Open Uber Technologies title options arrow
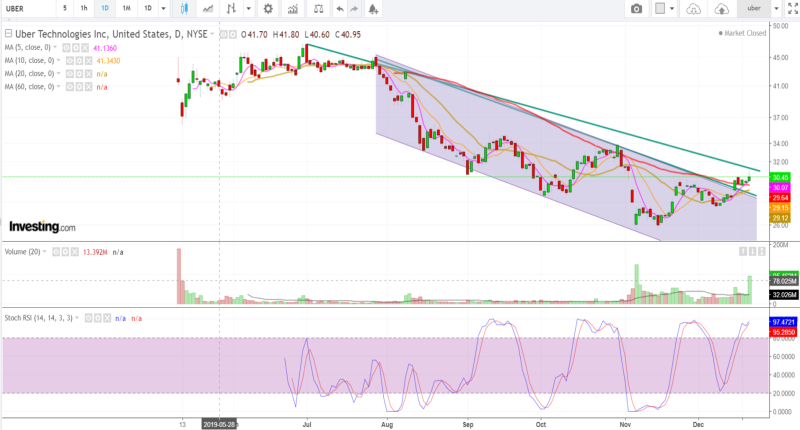Screen dimensions: 800x430 pyautogui.click(x=213, y=34)
